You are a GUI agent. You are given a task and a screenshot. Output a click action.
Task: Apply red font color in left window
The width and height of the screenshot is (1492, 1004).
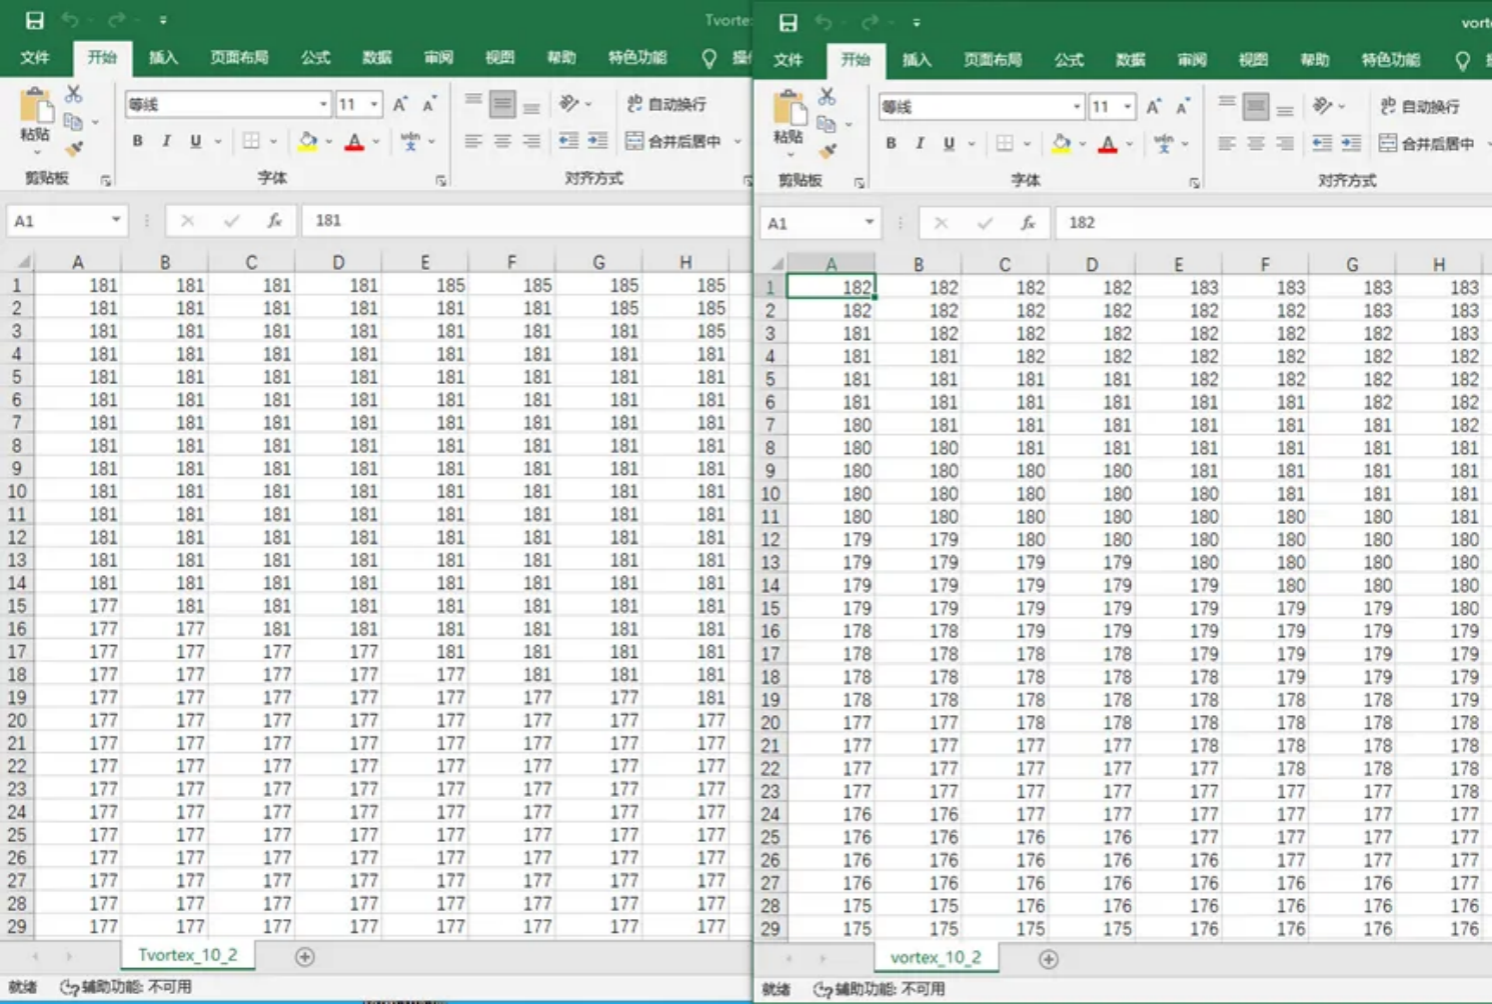354,141
